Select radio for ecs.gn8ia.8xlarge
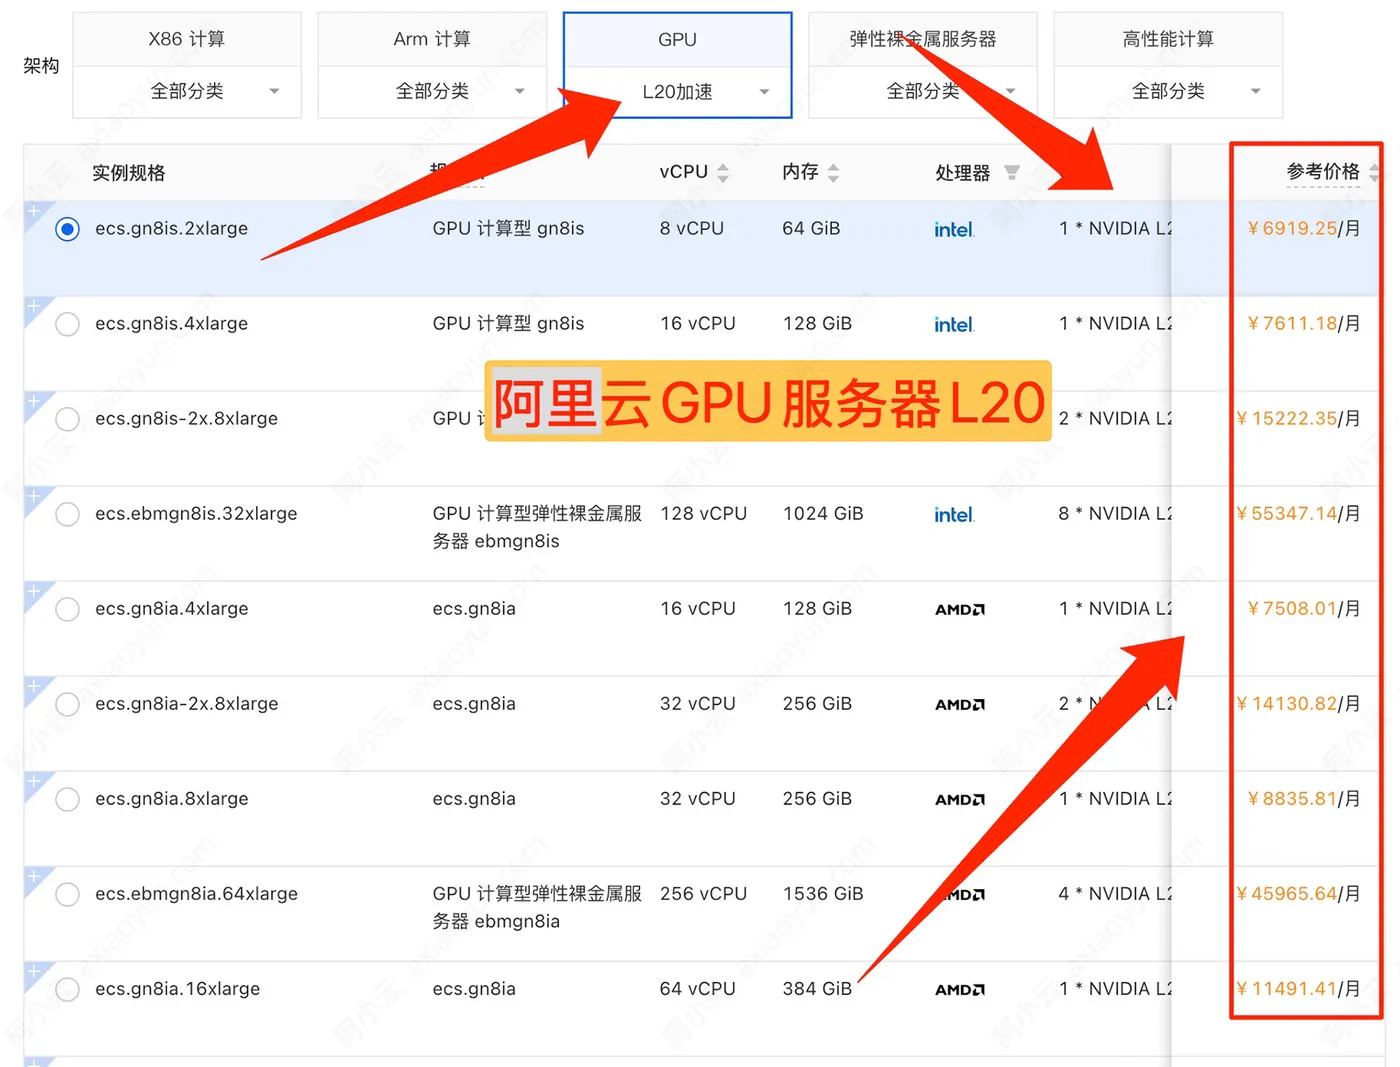This screenshot has height=1067, width=1400. 68,799
